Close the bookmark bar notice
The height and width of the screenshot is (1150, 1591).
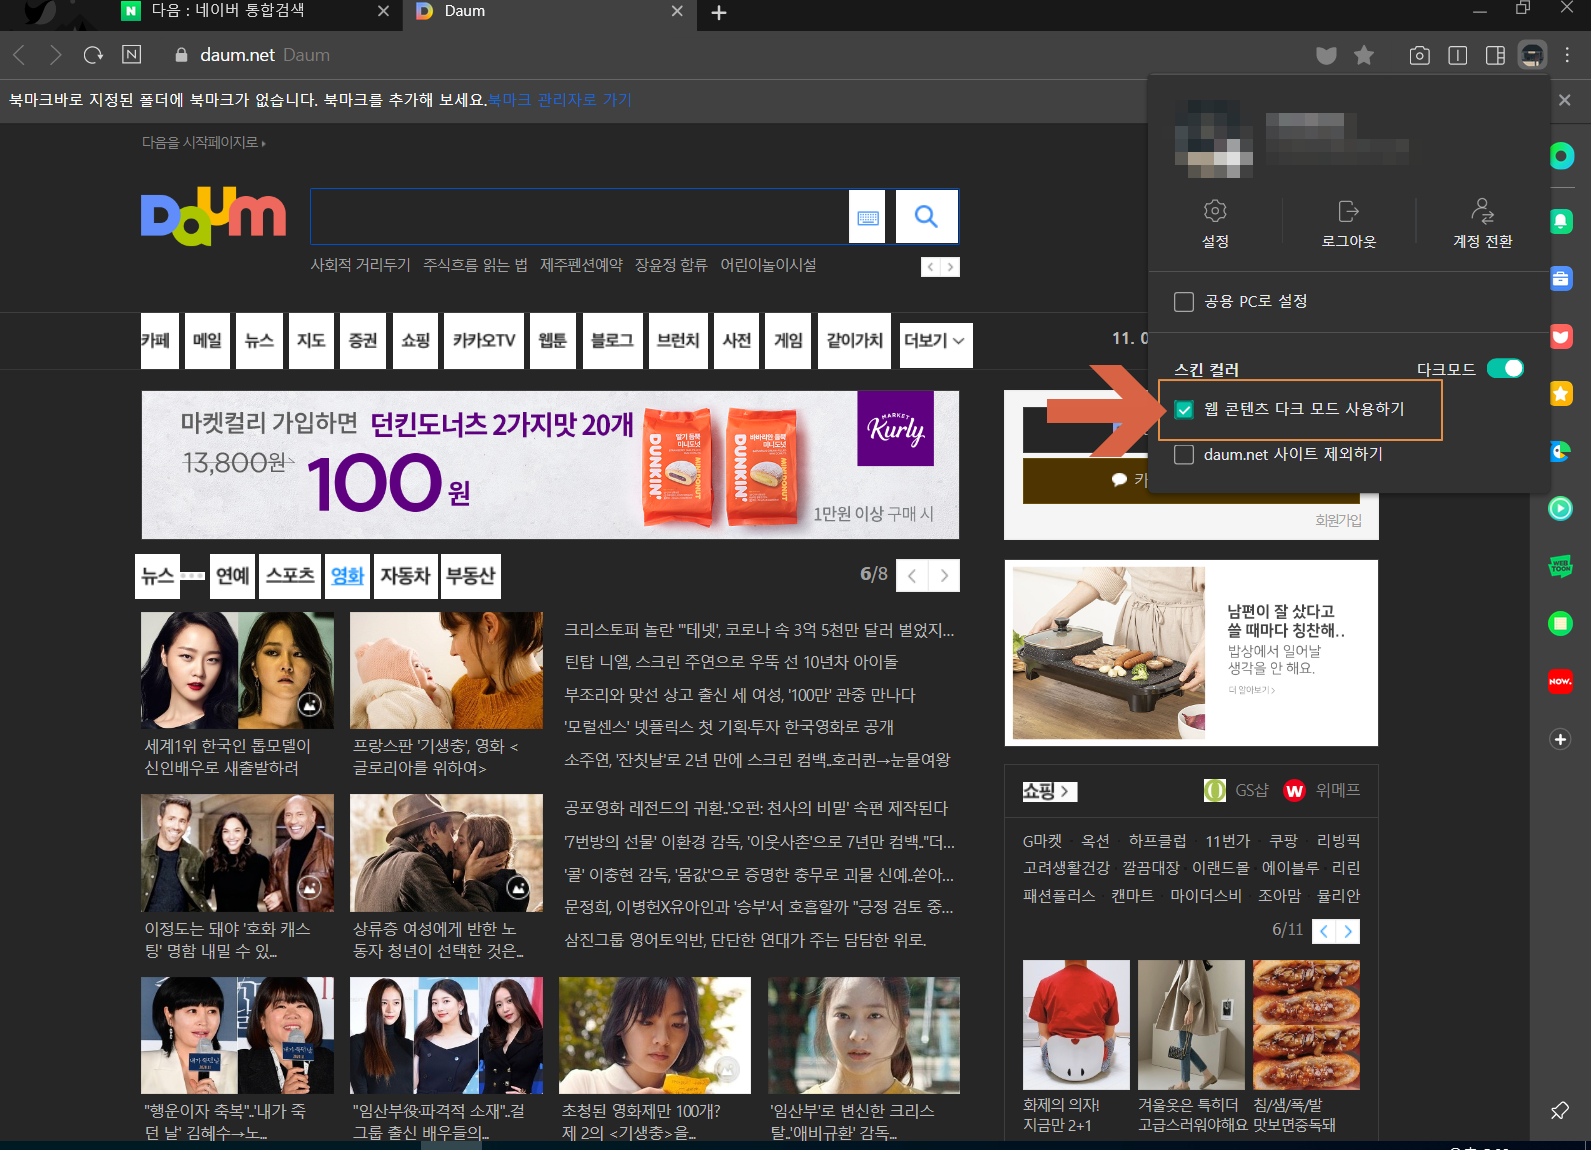tap(1565, 100)
